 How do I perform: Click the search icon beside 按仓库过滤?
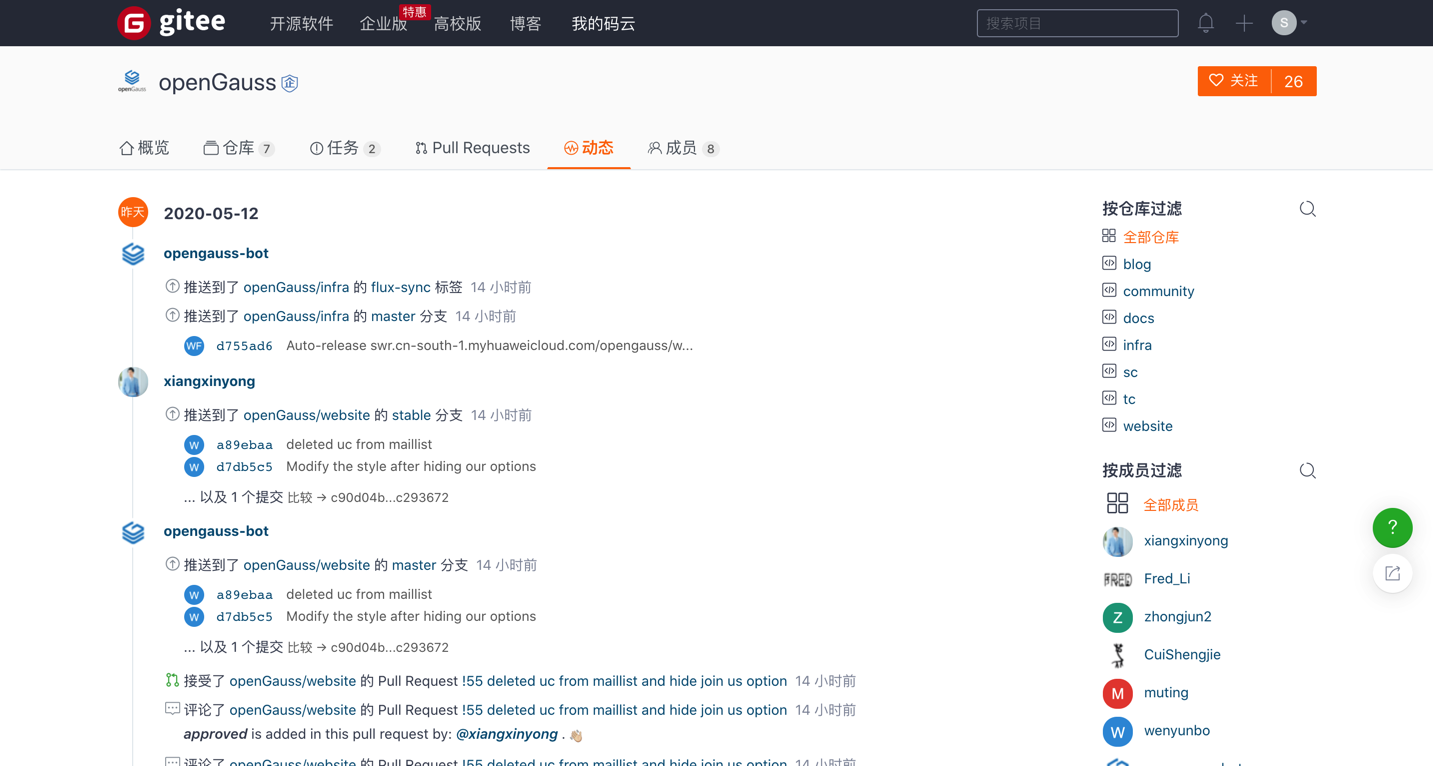pyautogui.click(x=1307, y=209)
